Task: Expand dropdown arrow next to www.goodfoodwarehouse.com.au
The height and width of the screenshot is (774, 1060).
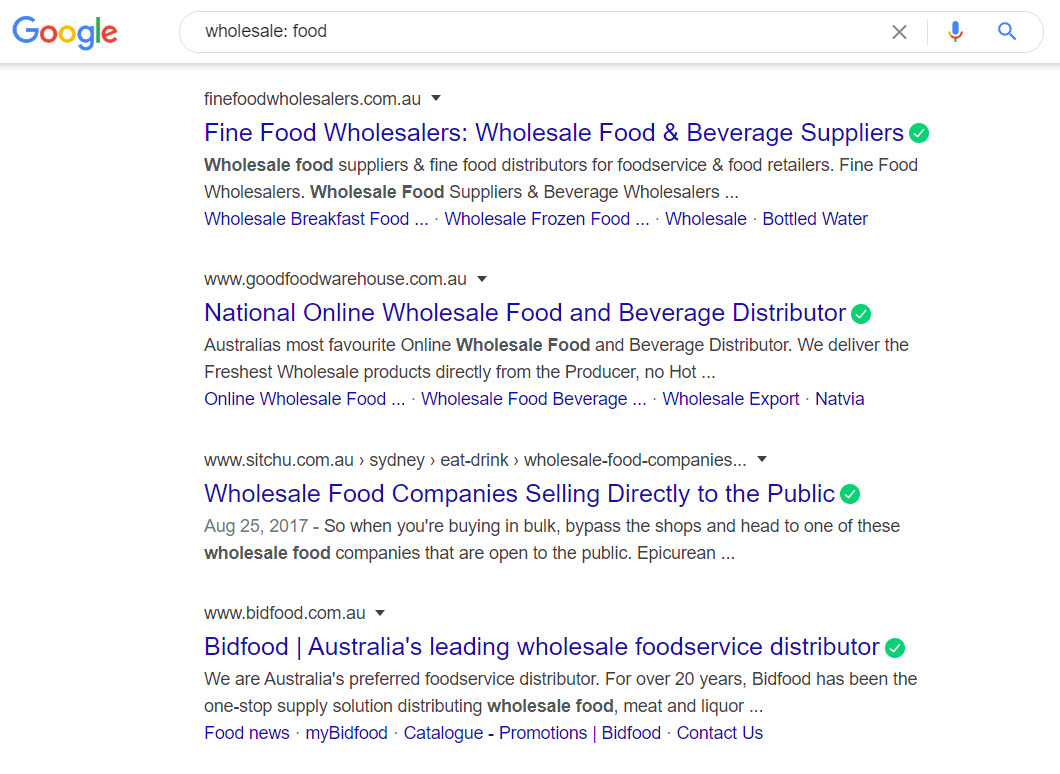Action: (482, 279)
